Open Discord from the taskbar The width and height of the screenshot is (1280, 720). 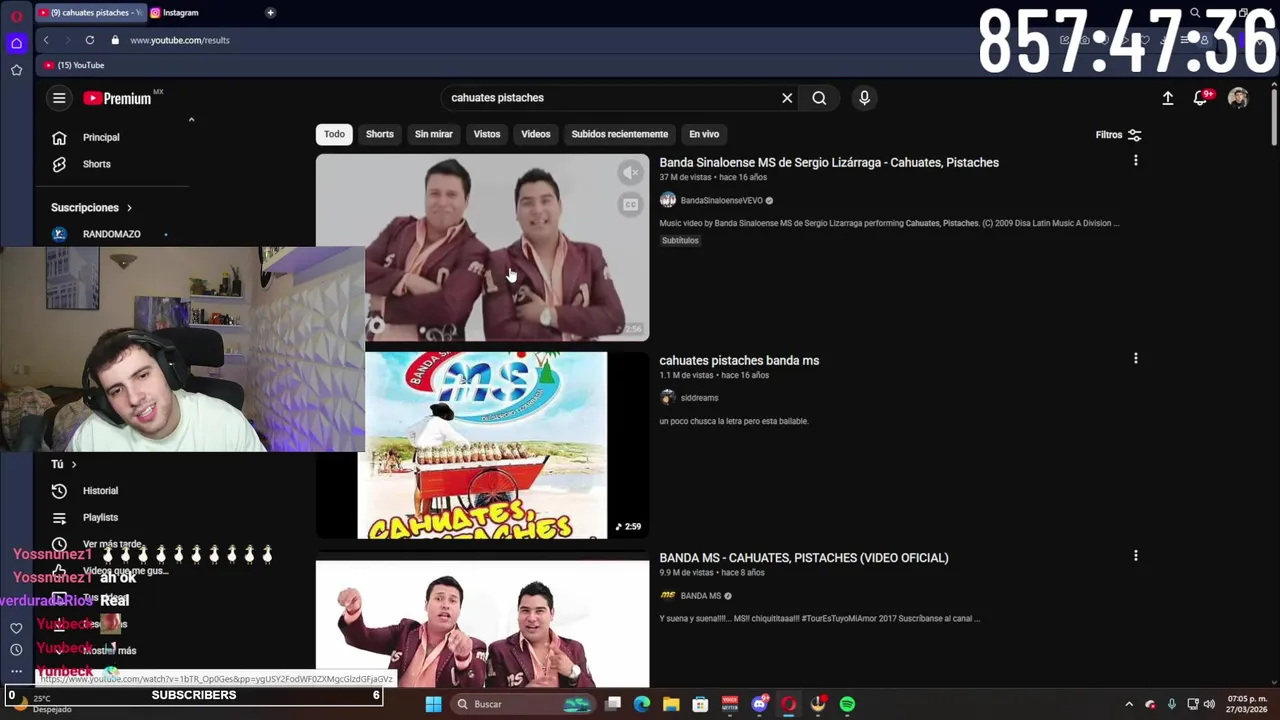[759, 704]
